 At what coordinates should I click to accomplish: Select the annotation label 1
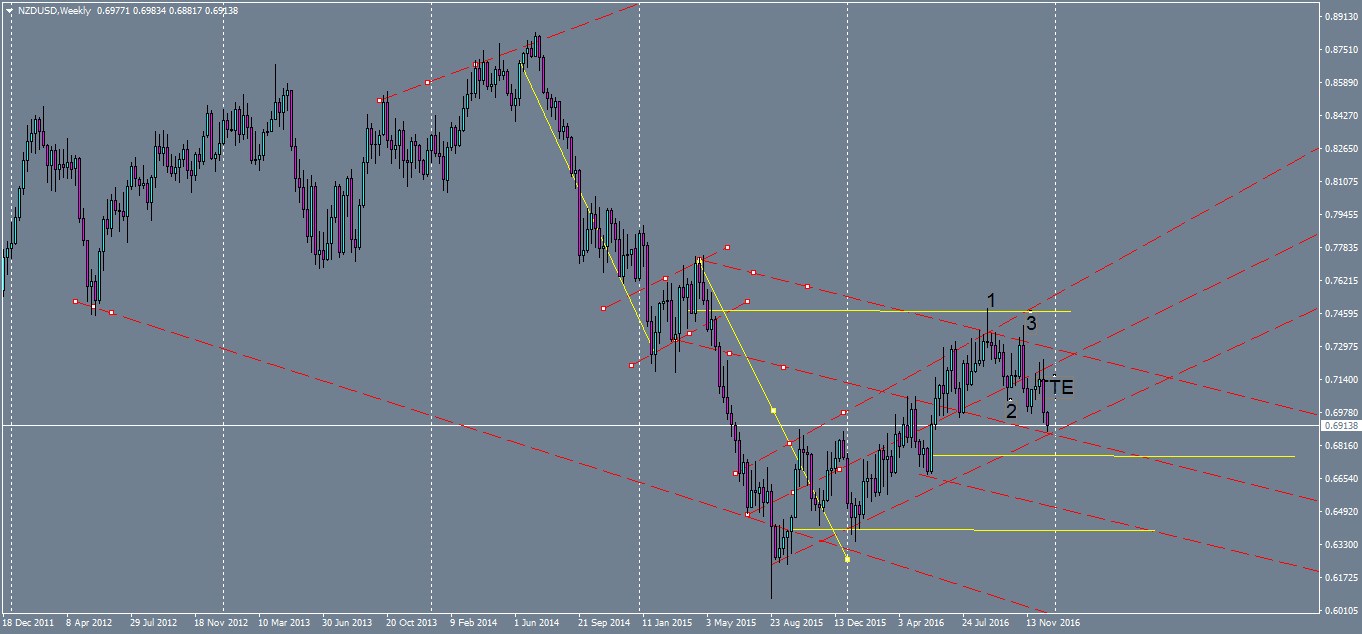coord(991,299)
